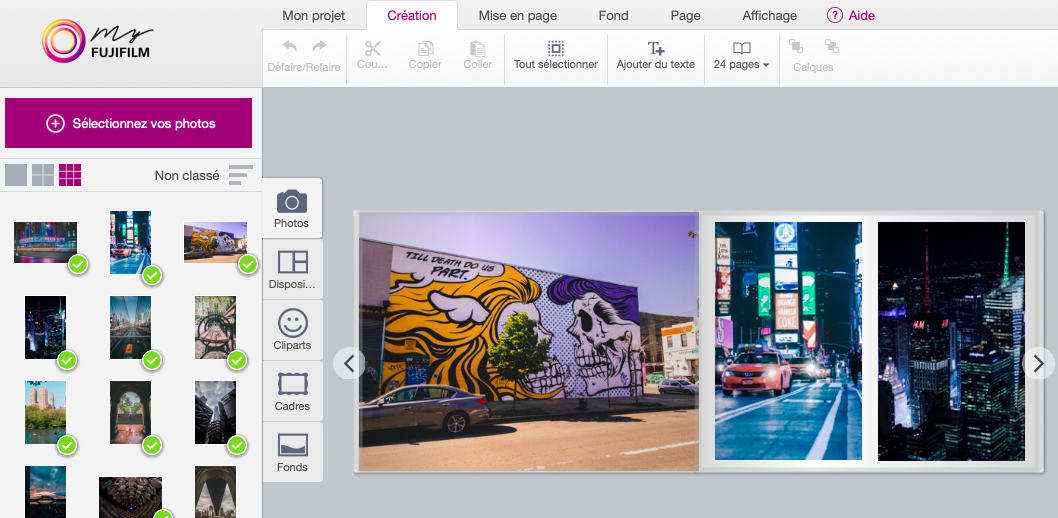
Task: Select the skull mural on left page
Action: coord(528,342)
